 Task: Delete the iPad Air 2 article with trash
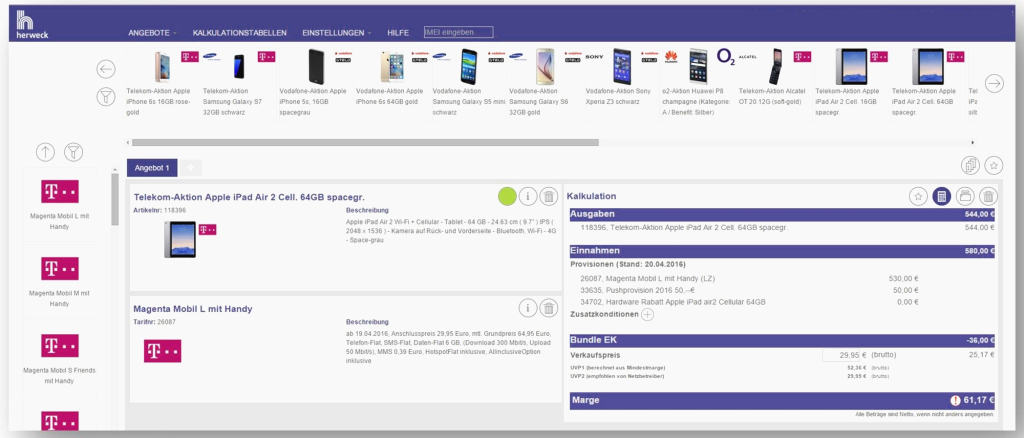(549, 195)
